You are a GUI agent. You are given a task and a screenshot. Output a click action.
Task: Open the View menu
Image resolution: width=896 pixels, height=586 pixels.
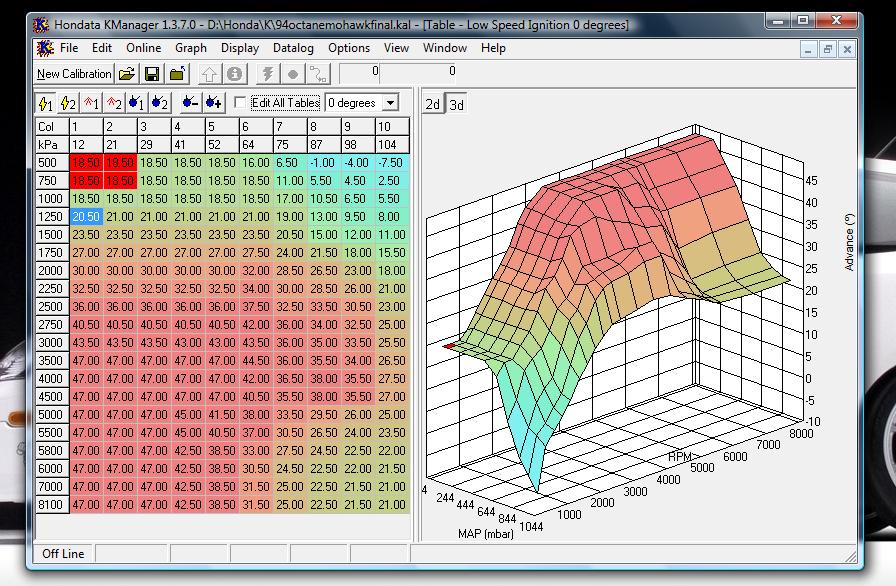tap(396, 48)
